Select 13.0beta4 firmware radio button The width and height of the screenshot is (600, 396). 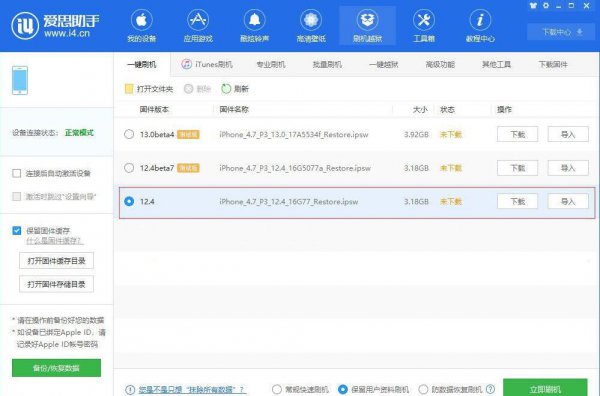coord(129,134)
